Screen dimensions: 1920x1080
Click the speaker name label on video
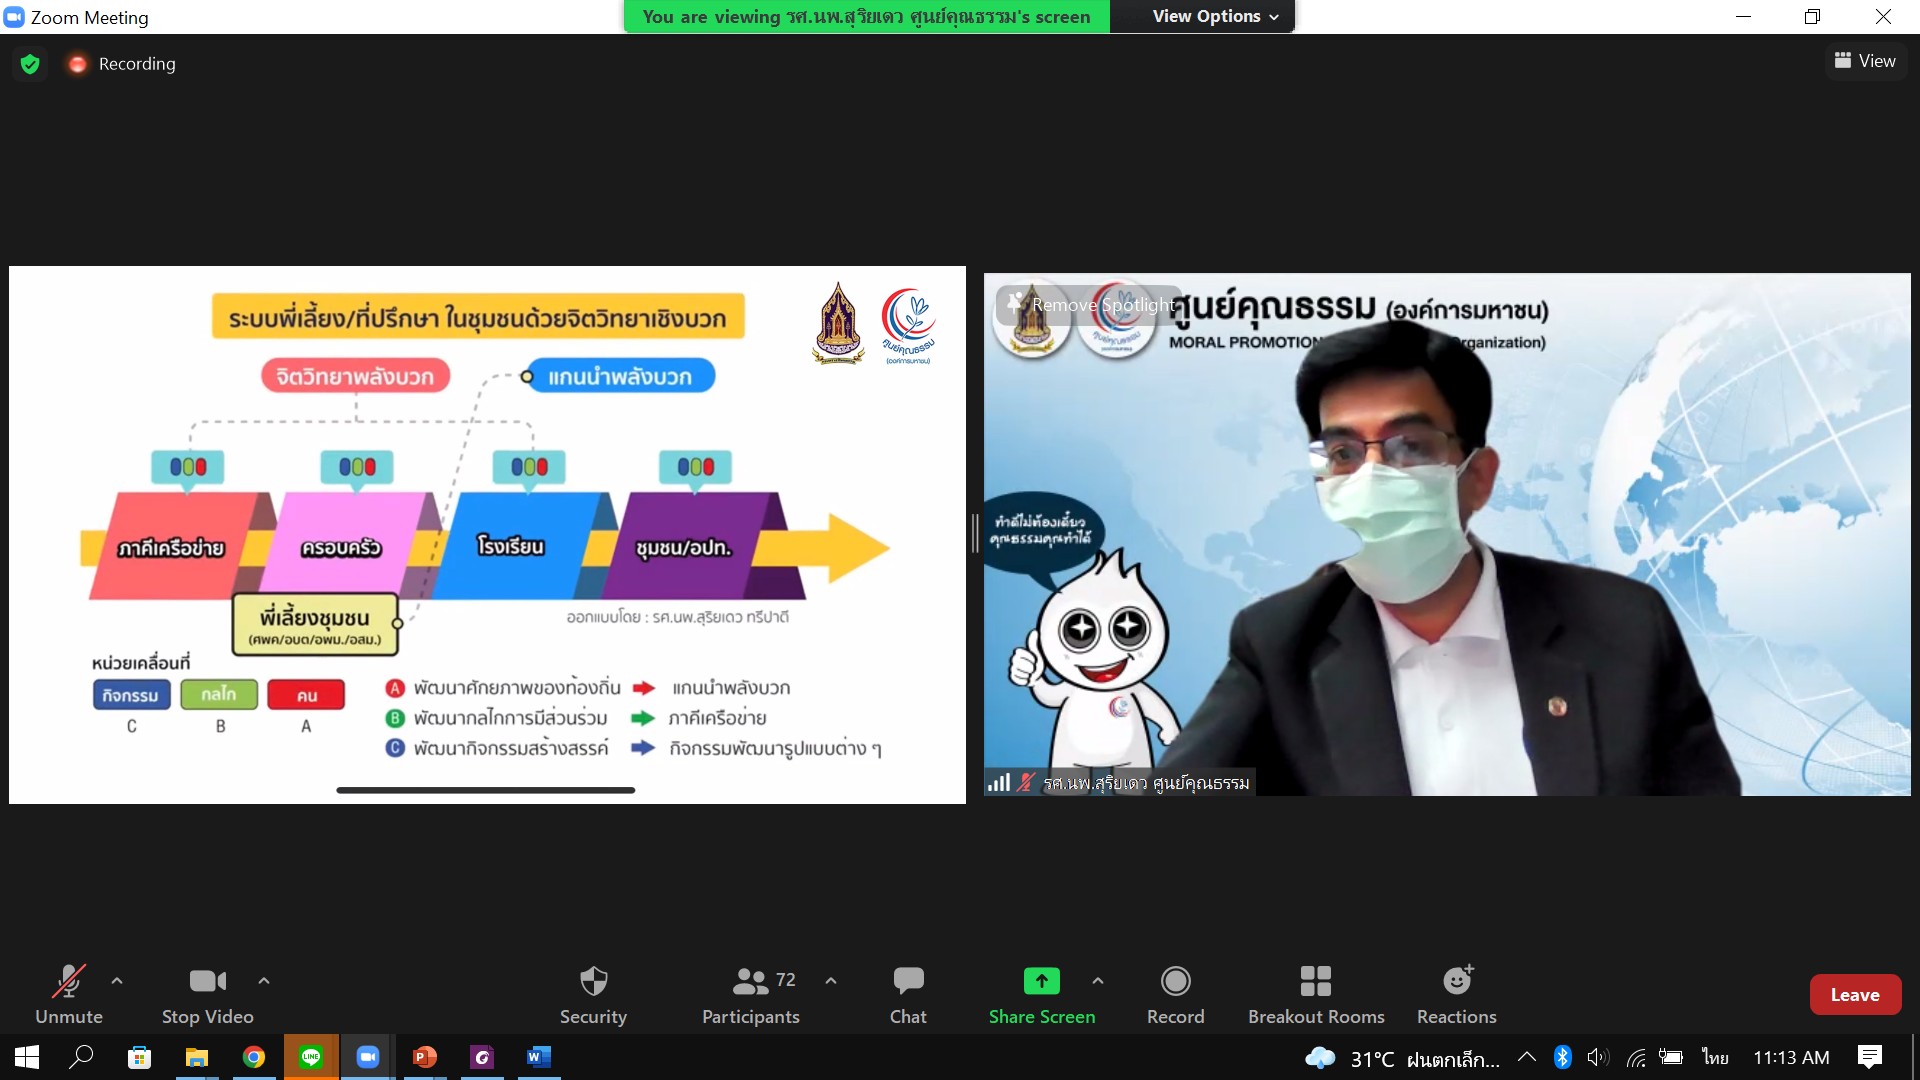(1146, 783)
